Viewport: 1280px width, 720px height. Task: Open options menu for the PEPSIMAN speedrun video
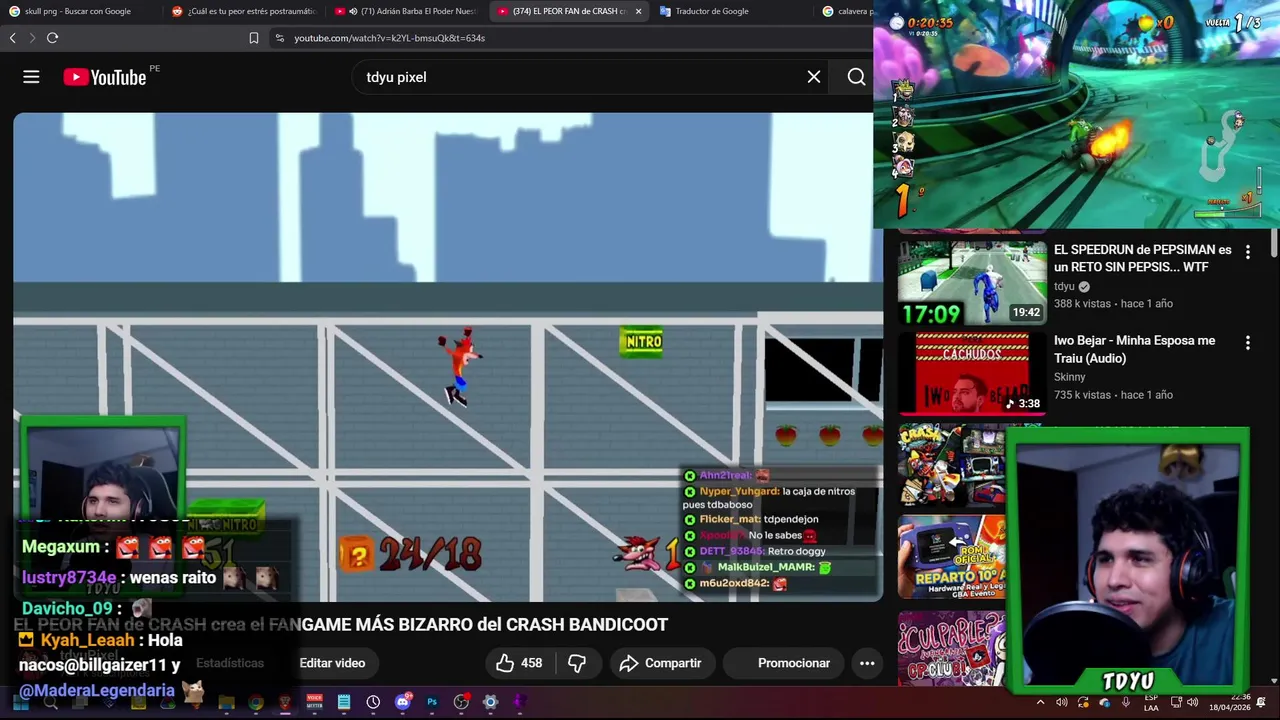(x=1247, y=252)
